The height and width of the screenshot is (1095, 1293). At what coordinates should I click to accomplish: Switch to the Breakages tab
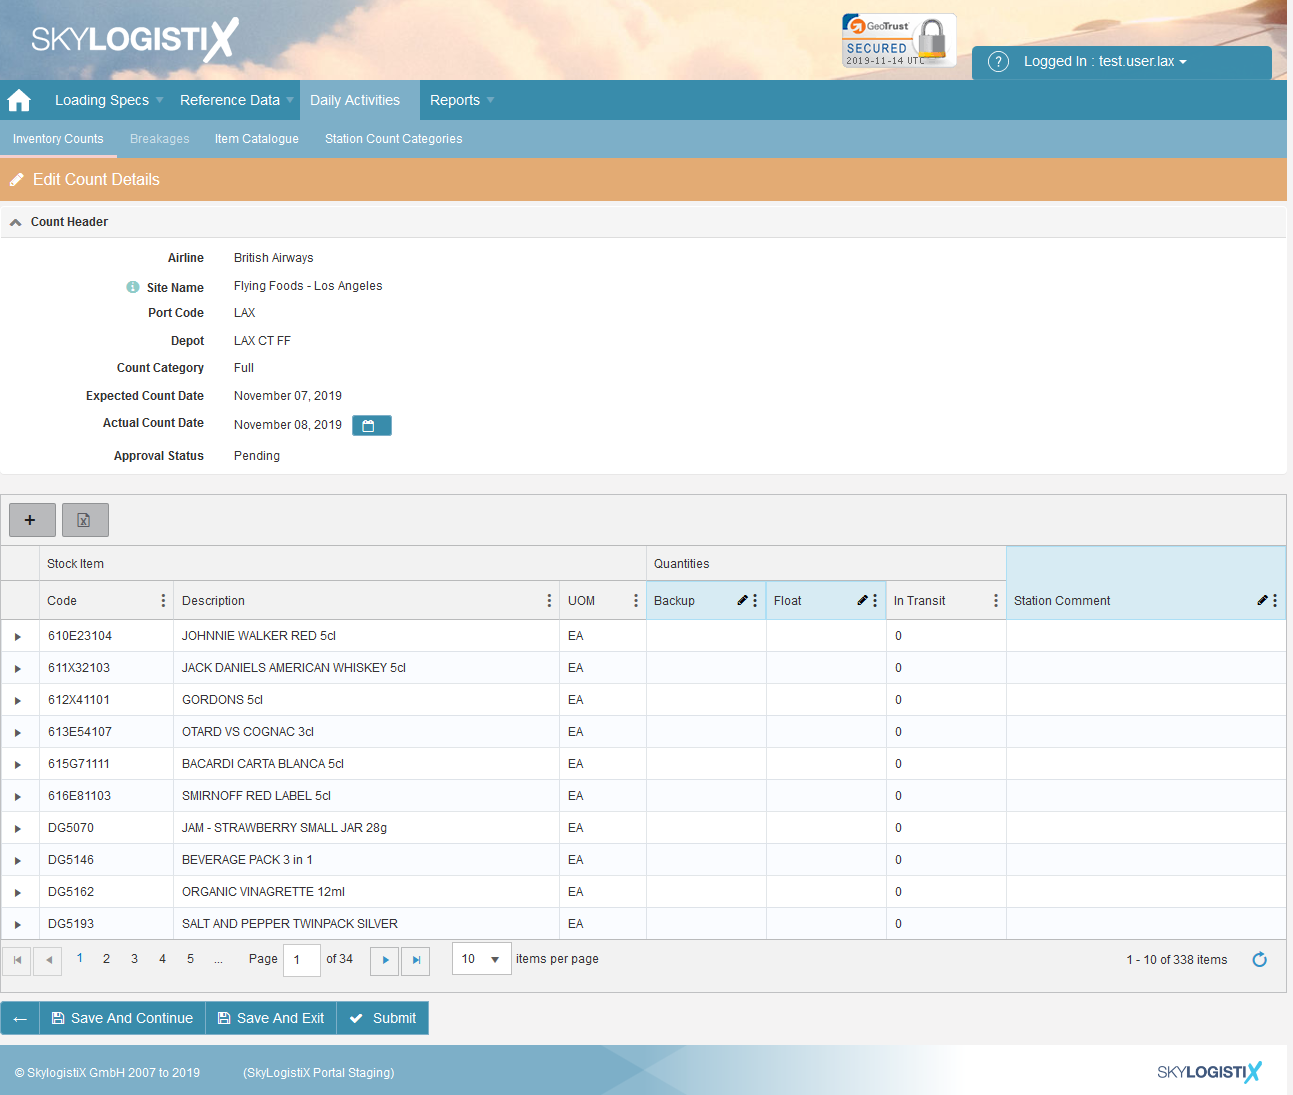160,139
